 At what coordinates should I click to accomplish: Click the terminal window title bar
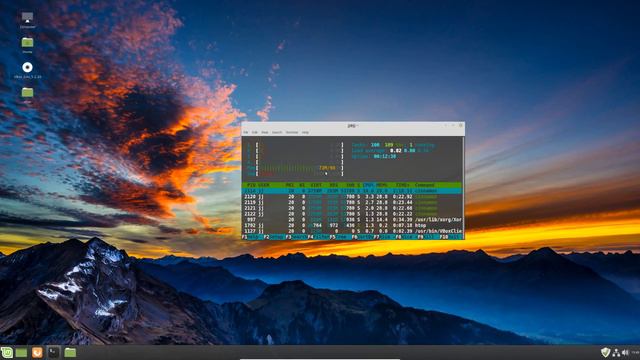(353, 126)
